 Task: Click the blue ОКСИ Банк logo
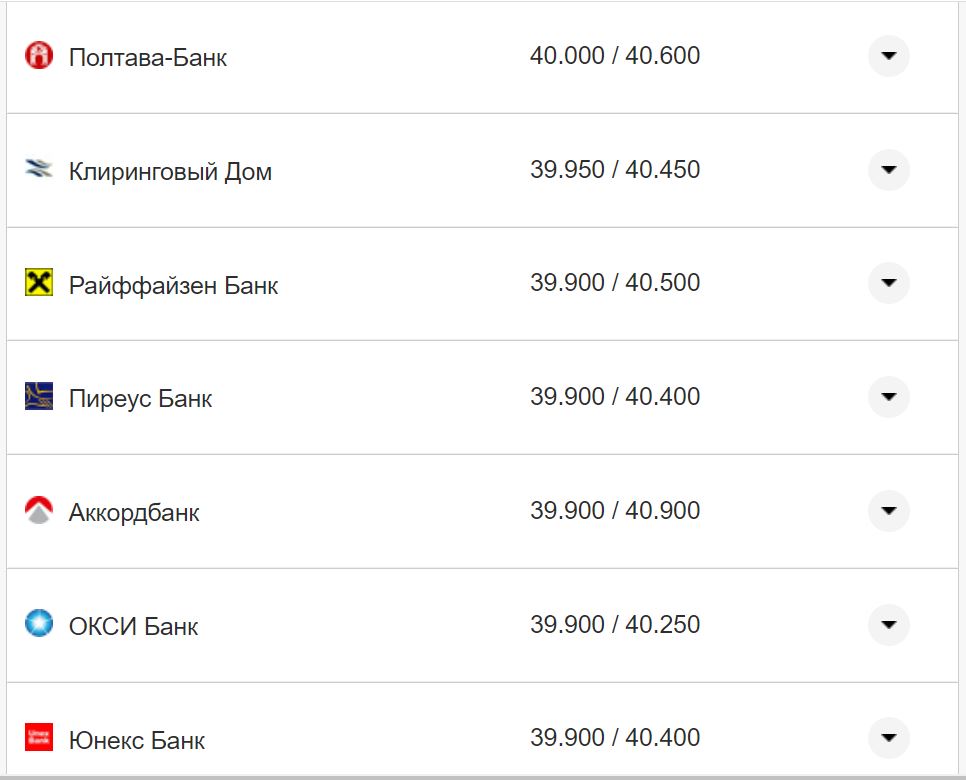[38, 624]
